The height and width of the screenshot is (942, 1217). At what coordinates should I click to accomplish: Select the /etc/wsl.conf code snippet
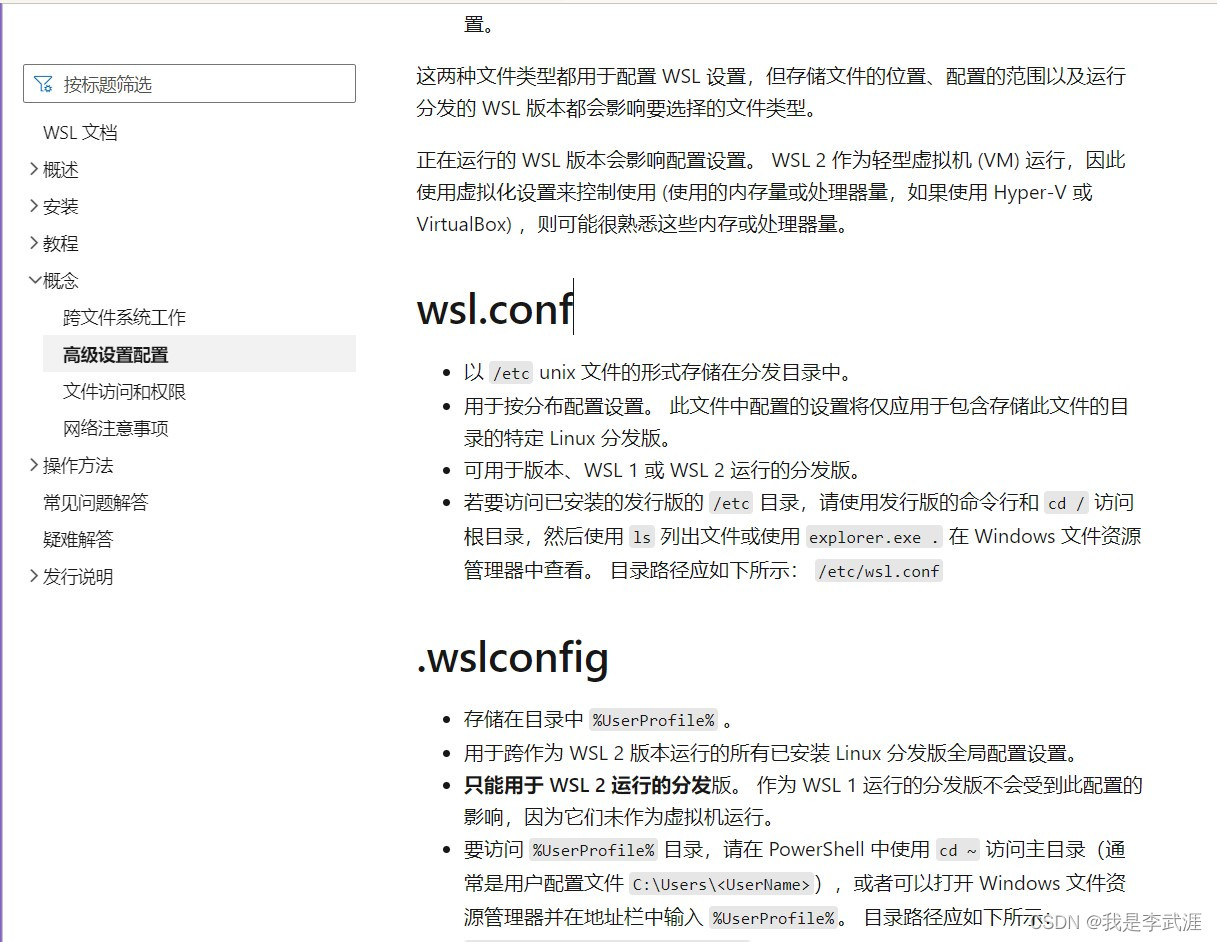[877, 570]
